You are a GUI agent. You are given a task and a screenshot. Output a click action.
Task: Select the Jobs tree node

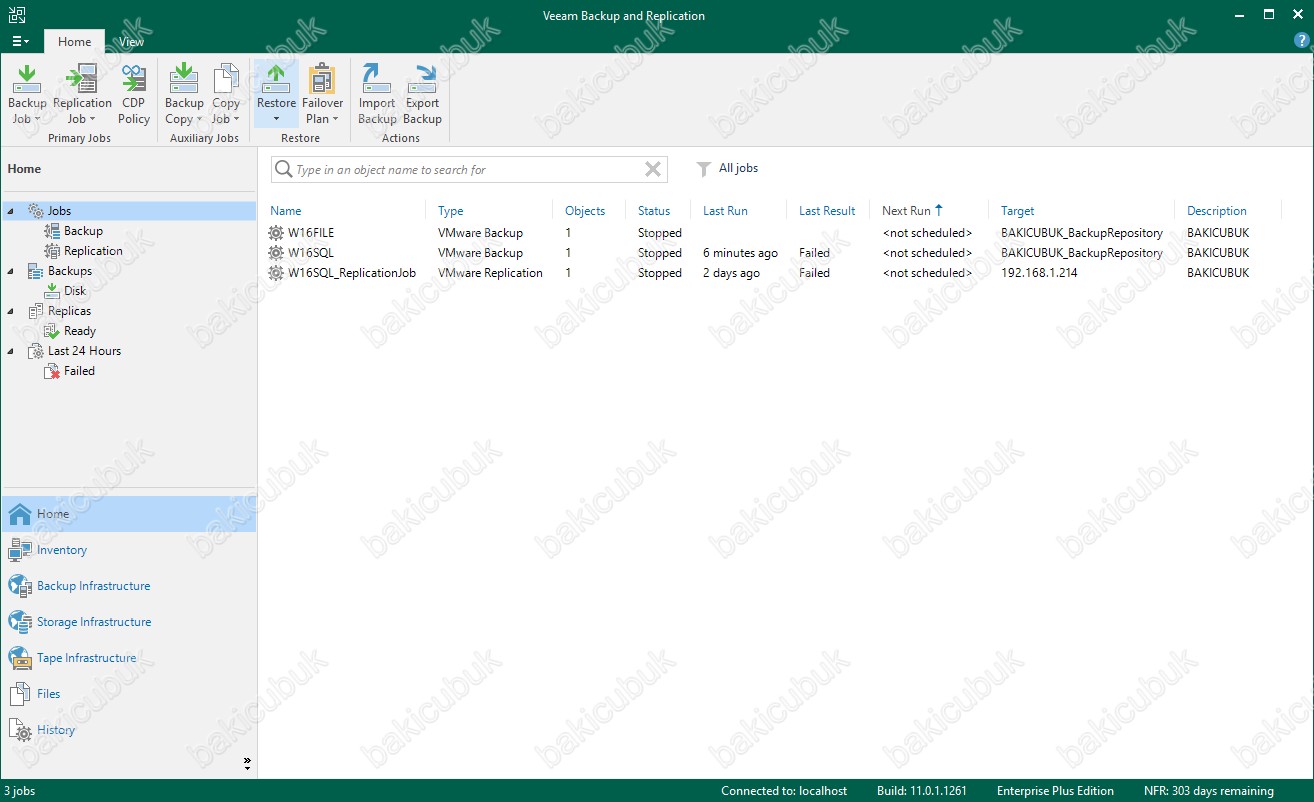coord(59,211)
